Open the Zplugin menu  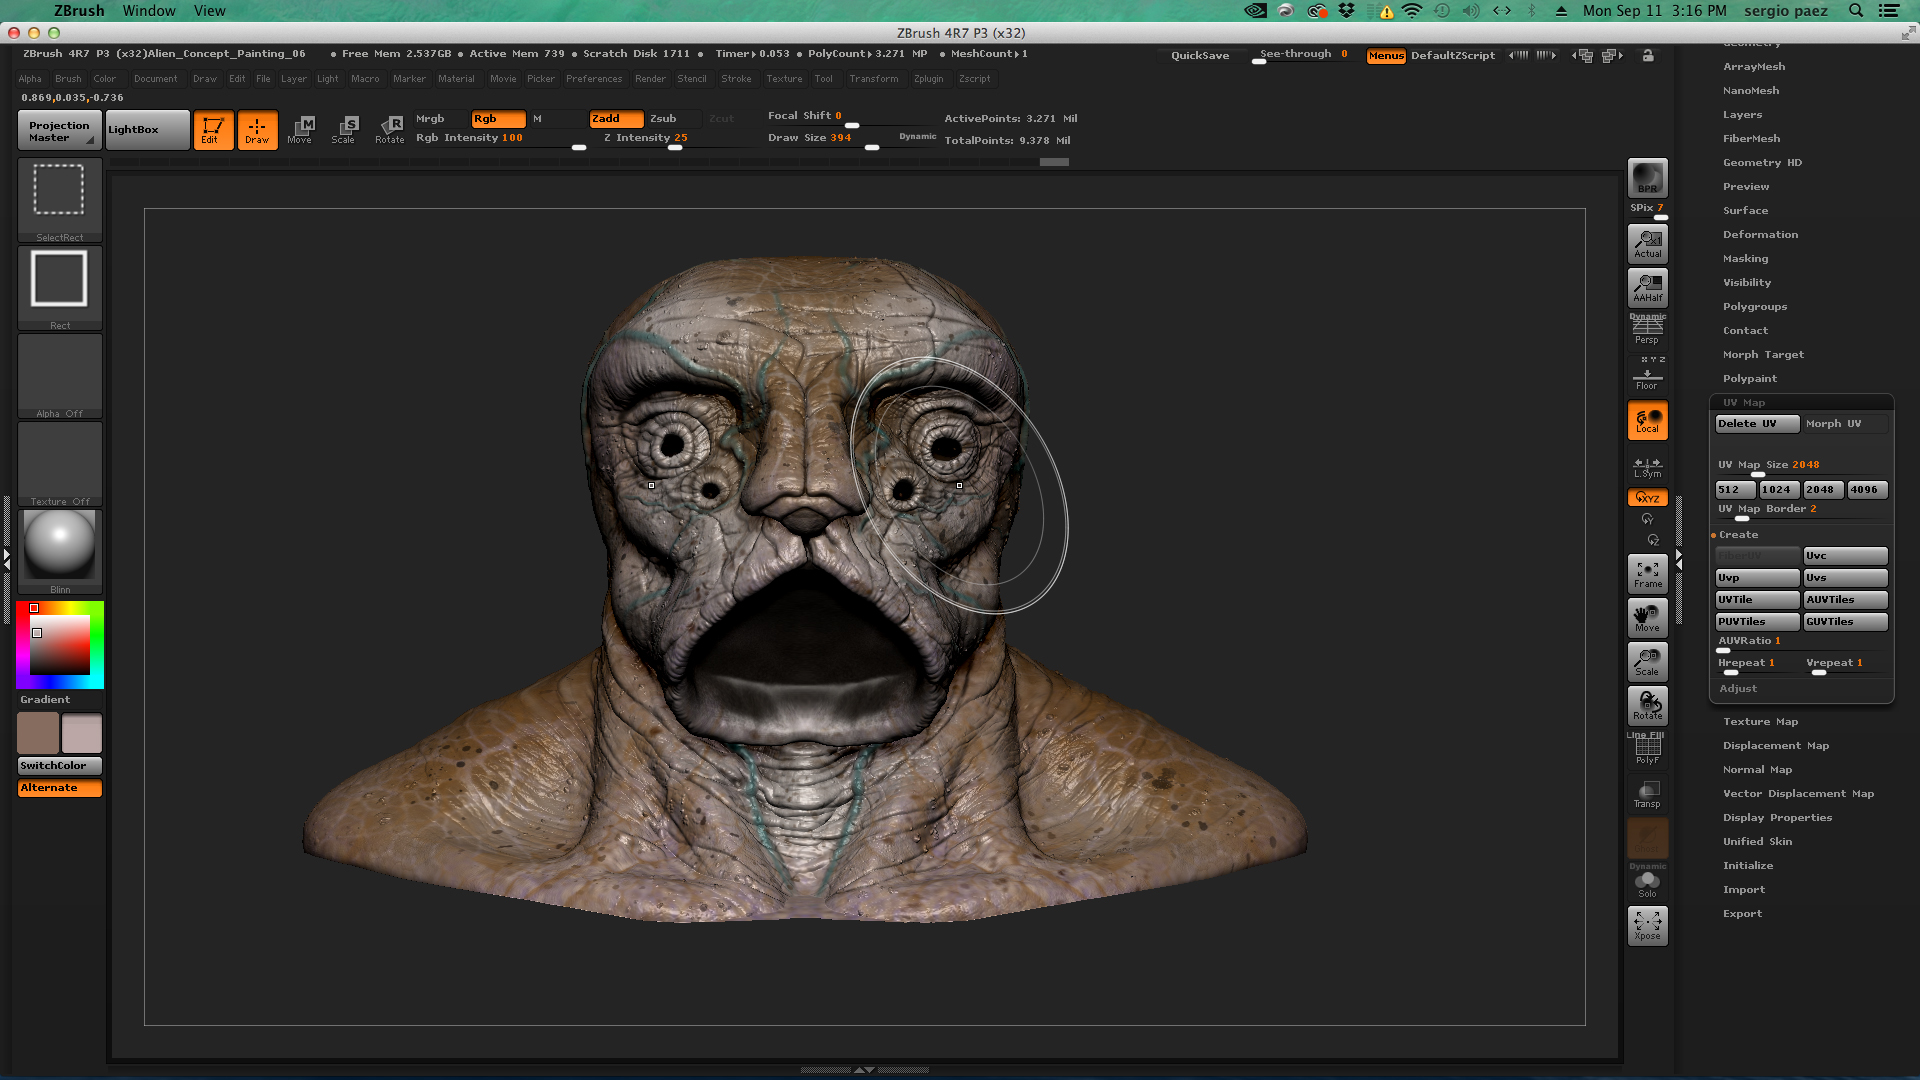928,79
